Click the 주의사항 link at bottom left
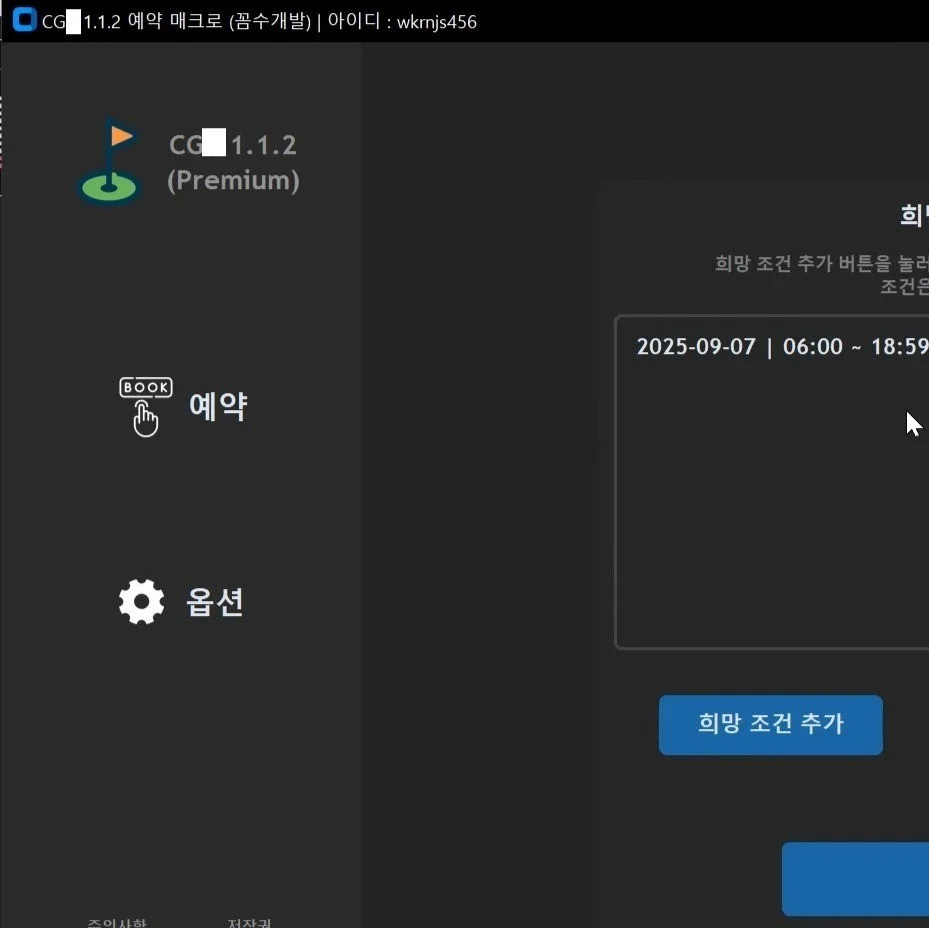Image resolution: width=929 pixels, height=928 pixels. 116,922
